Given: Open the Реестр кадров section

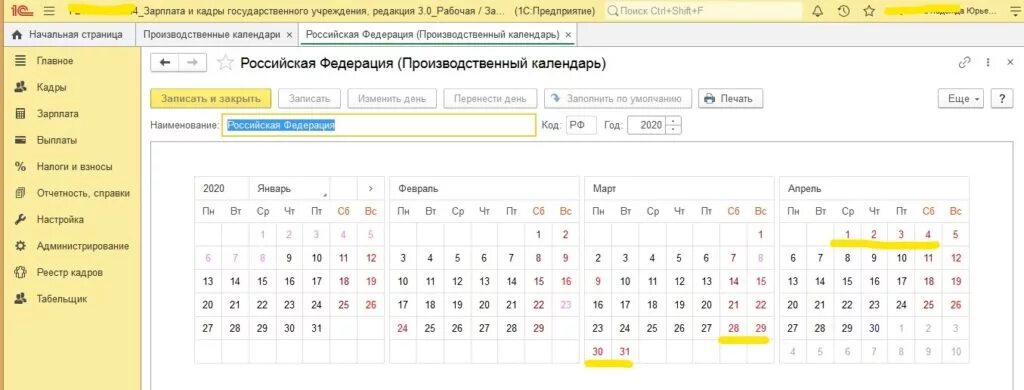Looking at the screenshot, I should click(71, 272).
